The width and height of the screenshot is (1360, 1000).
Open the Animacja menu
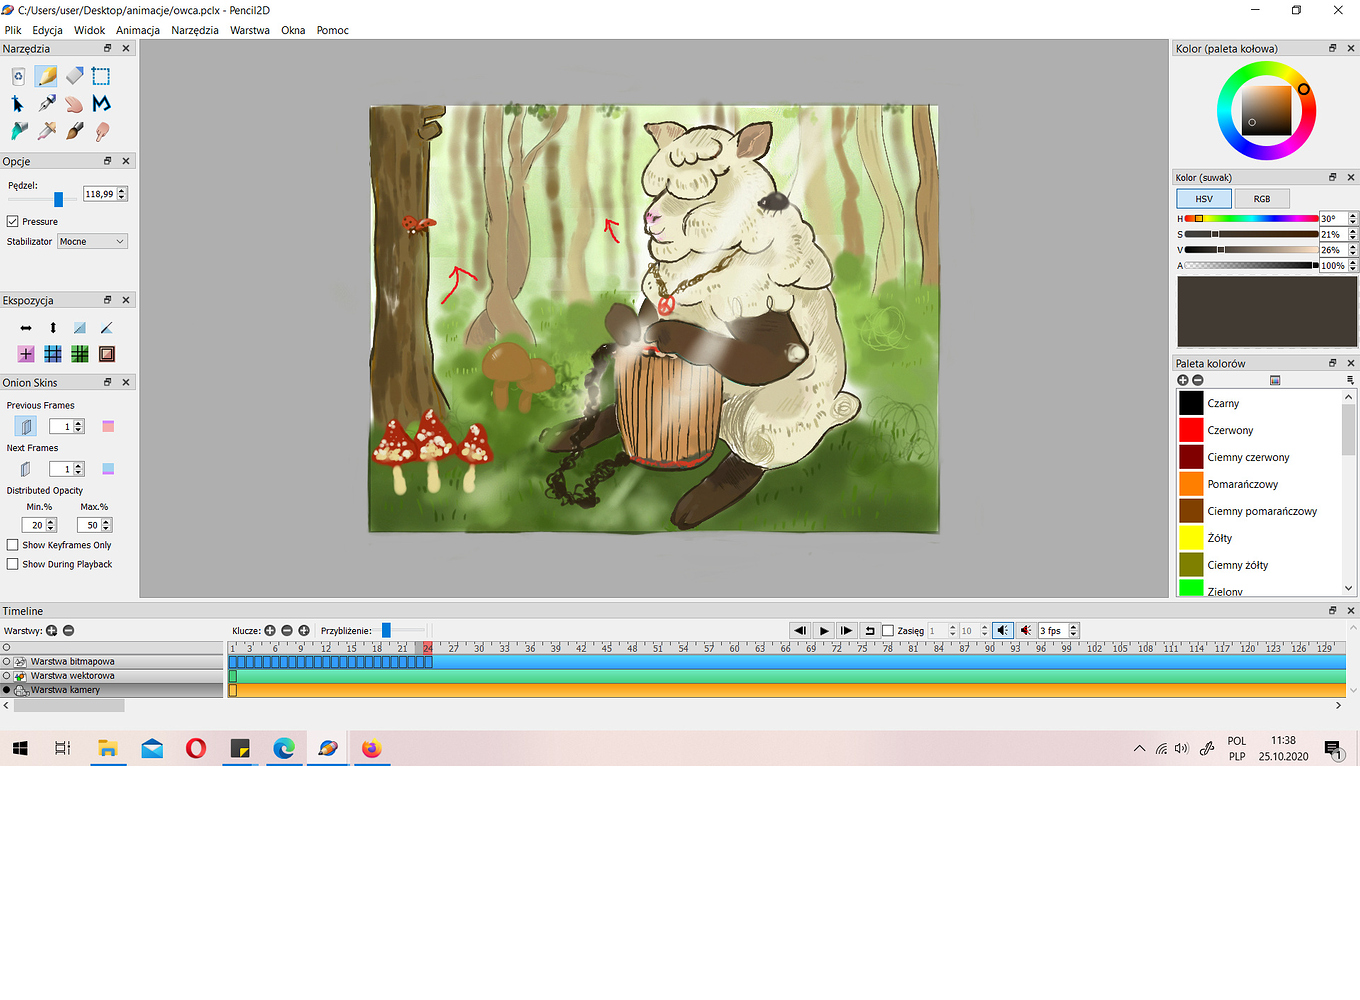coord(138,30)
